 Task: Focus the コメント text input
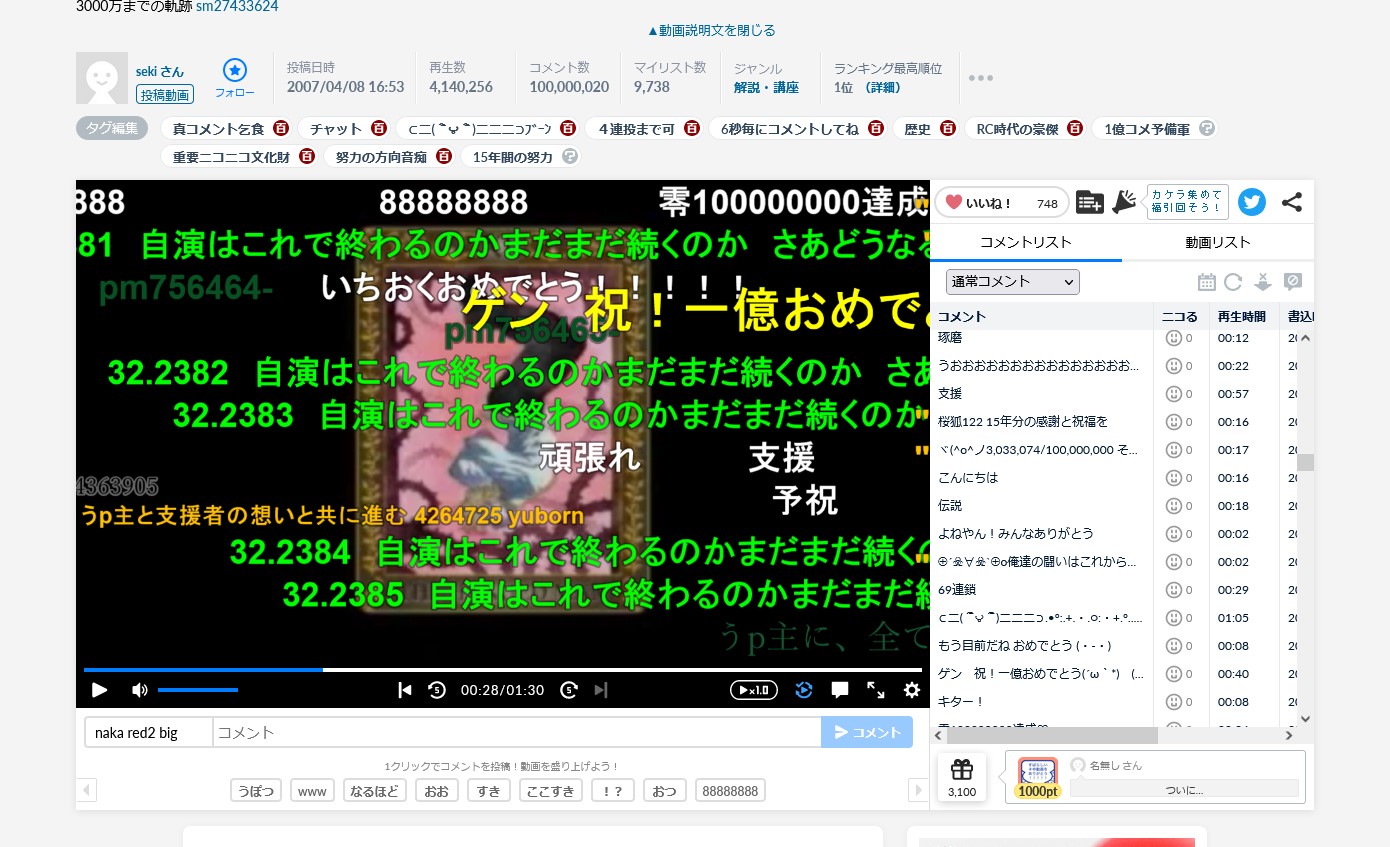pyautogui.click(x=517, y=732)
